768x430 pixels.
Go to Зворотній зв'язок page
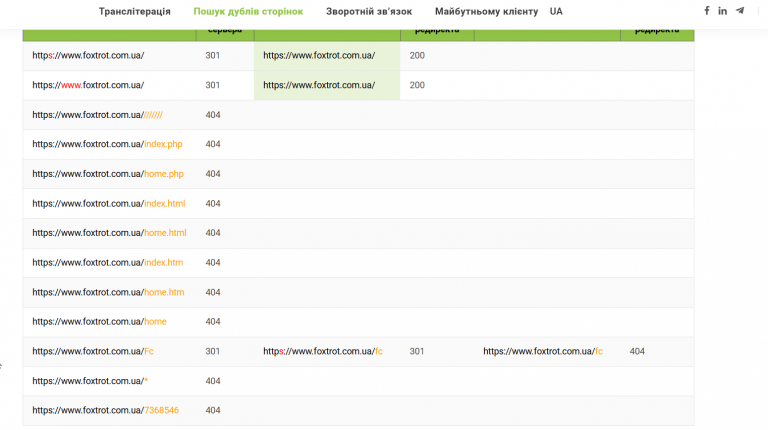(369, 11)
